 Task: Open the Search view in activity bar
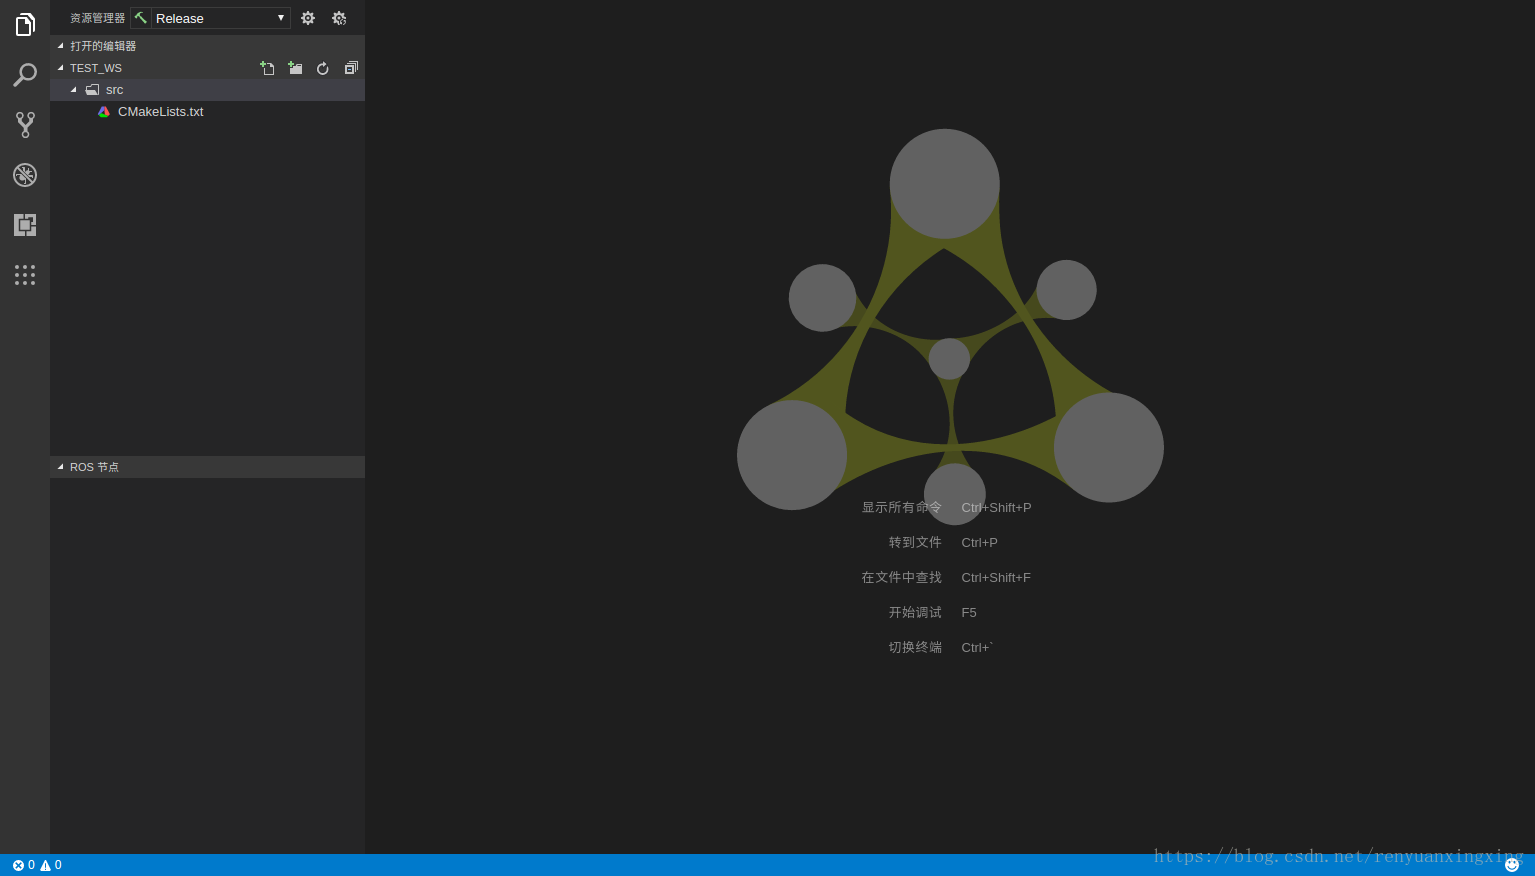(25, 75)
